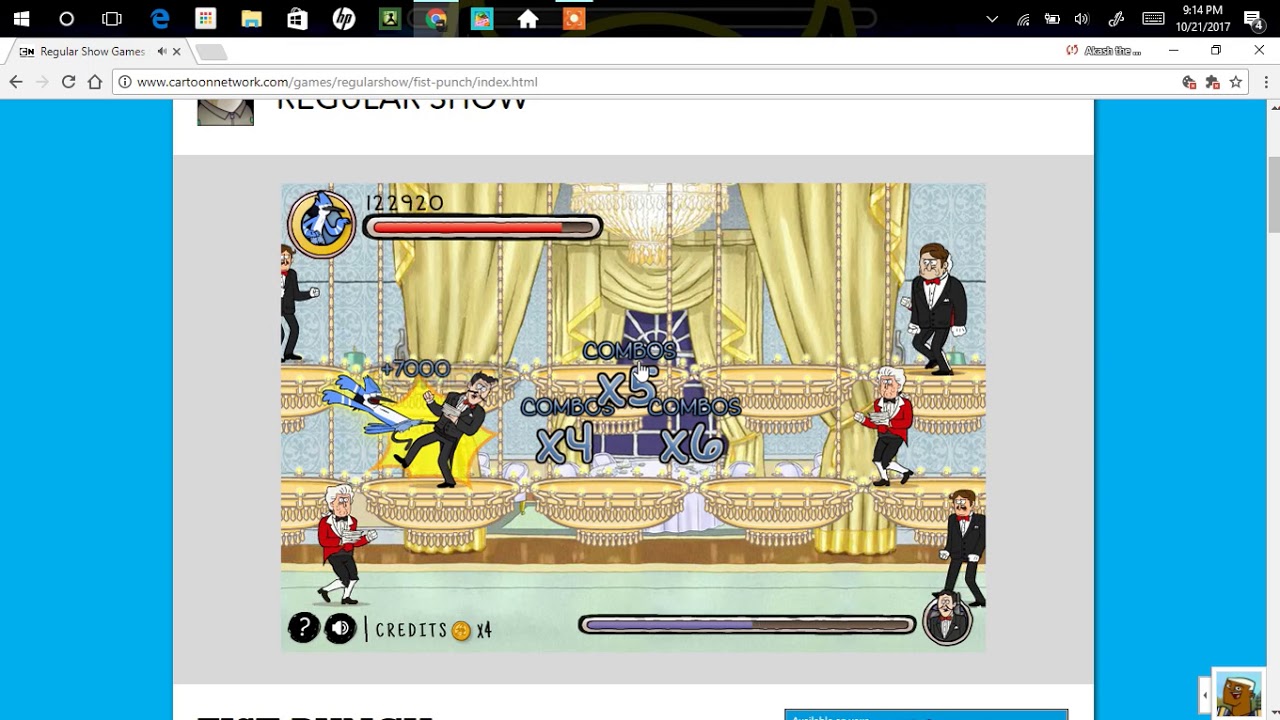Reload the current page
This screenshot has height=720, width=1280.
coord(68,82)
